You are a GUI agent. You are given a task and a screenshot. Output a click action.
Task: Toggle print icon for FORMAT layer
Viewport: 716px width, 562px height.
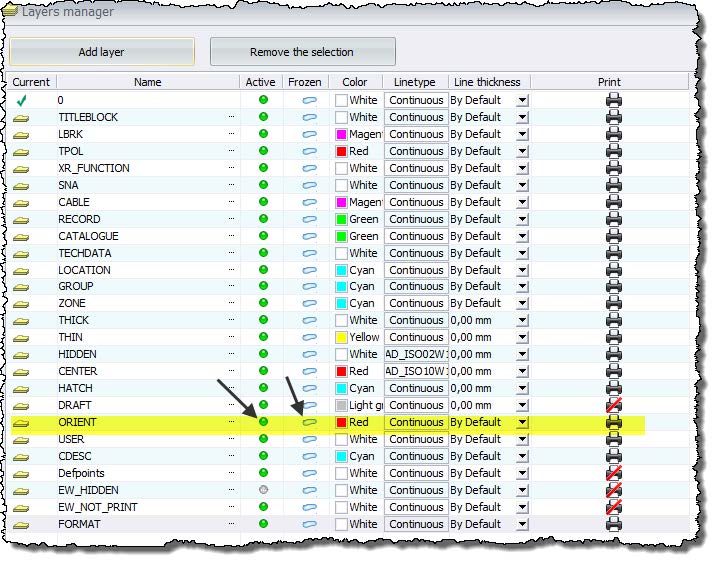coord(613,524)
